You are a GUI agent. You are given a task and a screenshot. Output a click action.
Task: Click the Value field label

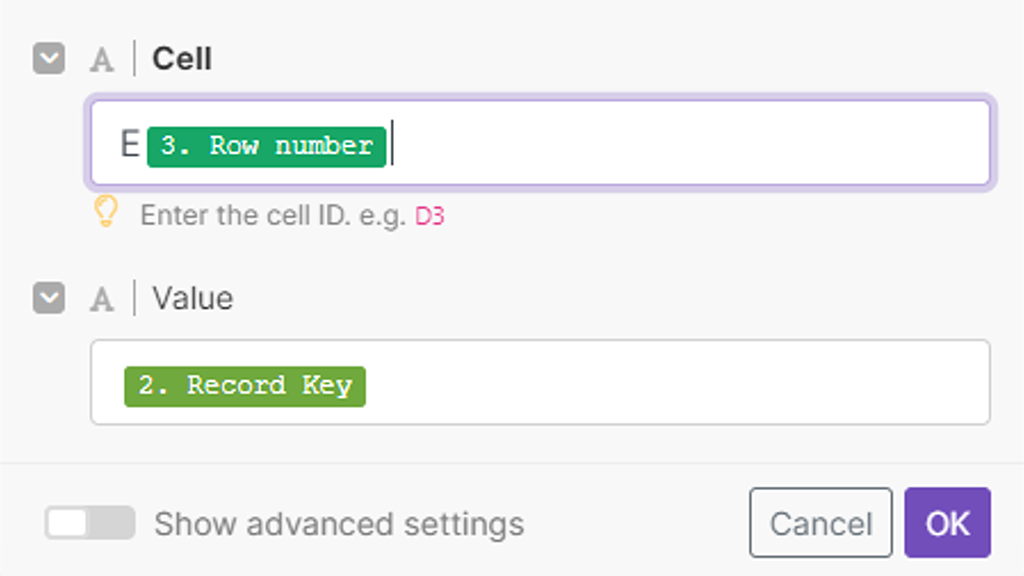click(193, 298)
